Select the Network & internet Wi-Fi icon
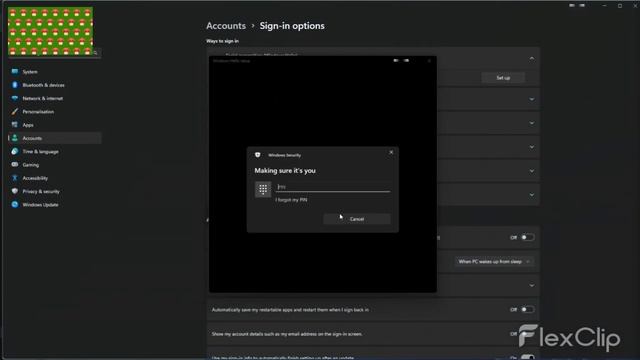Image resolution: width=640 pixels, height=360 pixels. tap(15, 98)
